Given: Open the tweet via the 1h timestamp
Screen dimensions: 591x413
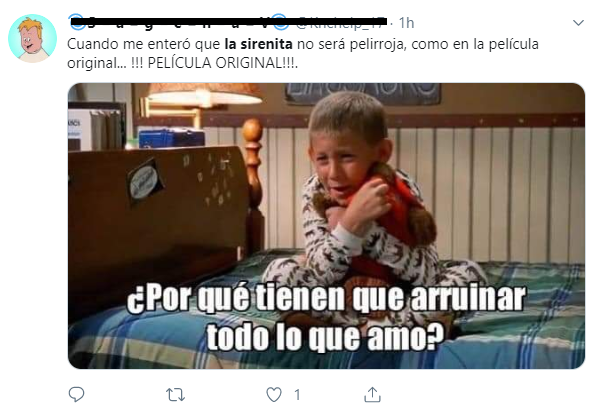Looking at the screenshot, I should coord(406,23).
